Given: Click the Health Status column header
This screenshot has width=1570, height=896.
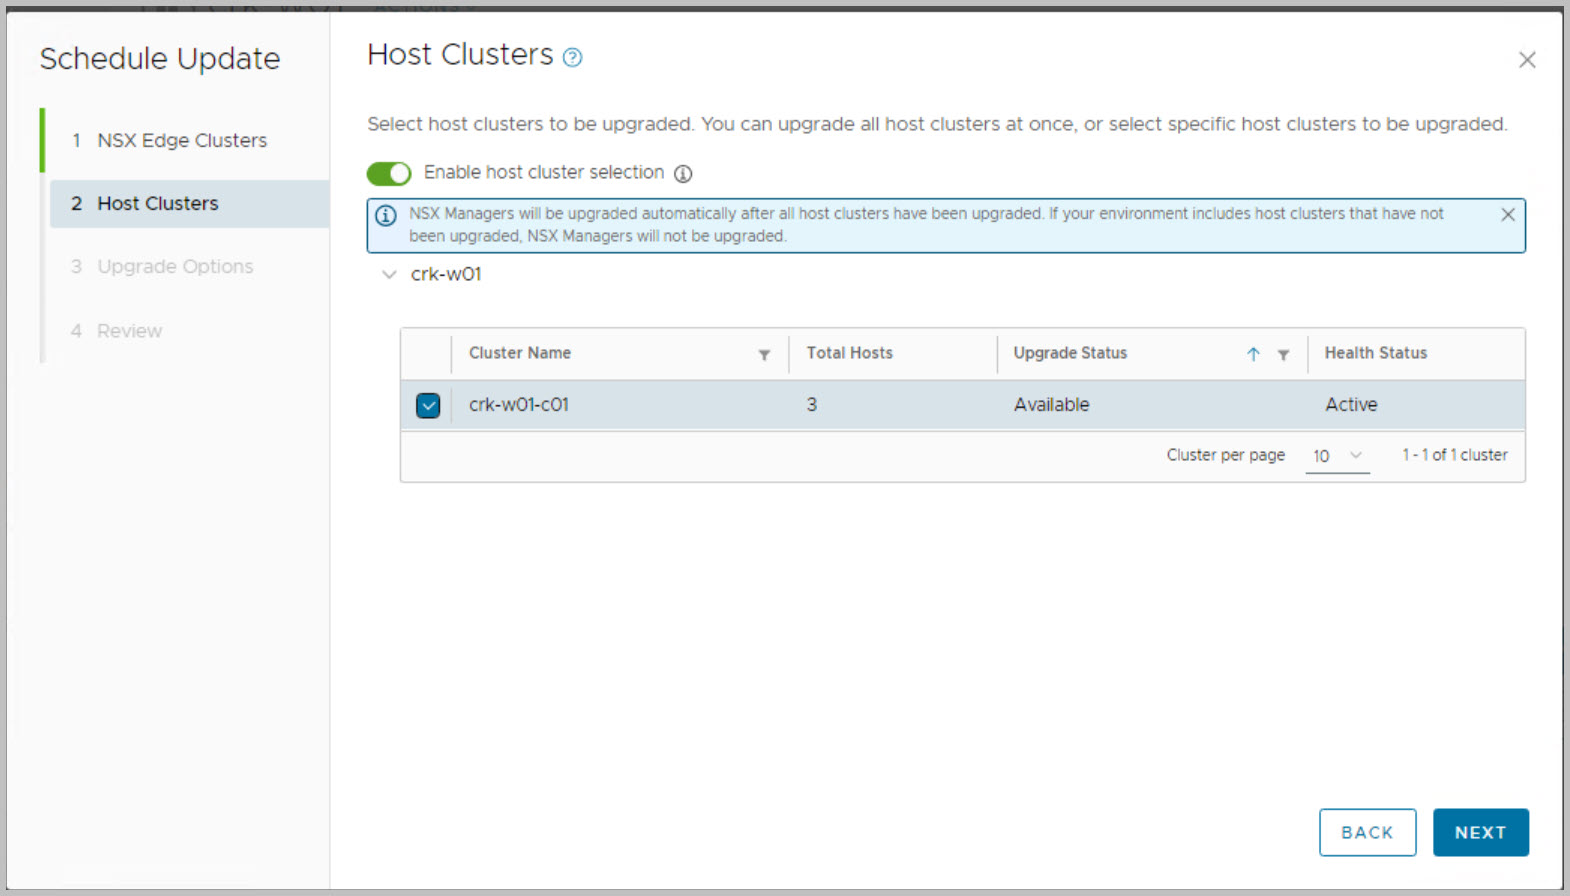Looking at the screenshot, I should [1375, 353].
